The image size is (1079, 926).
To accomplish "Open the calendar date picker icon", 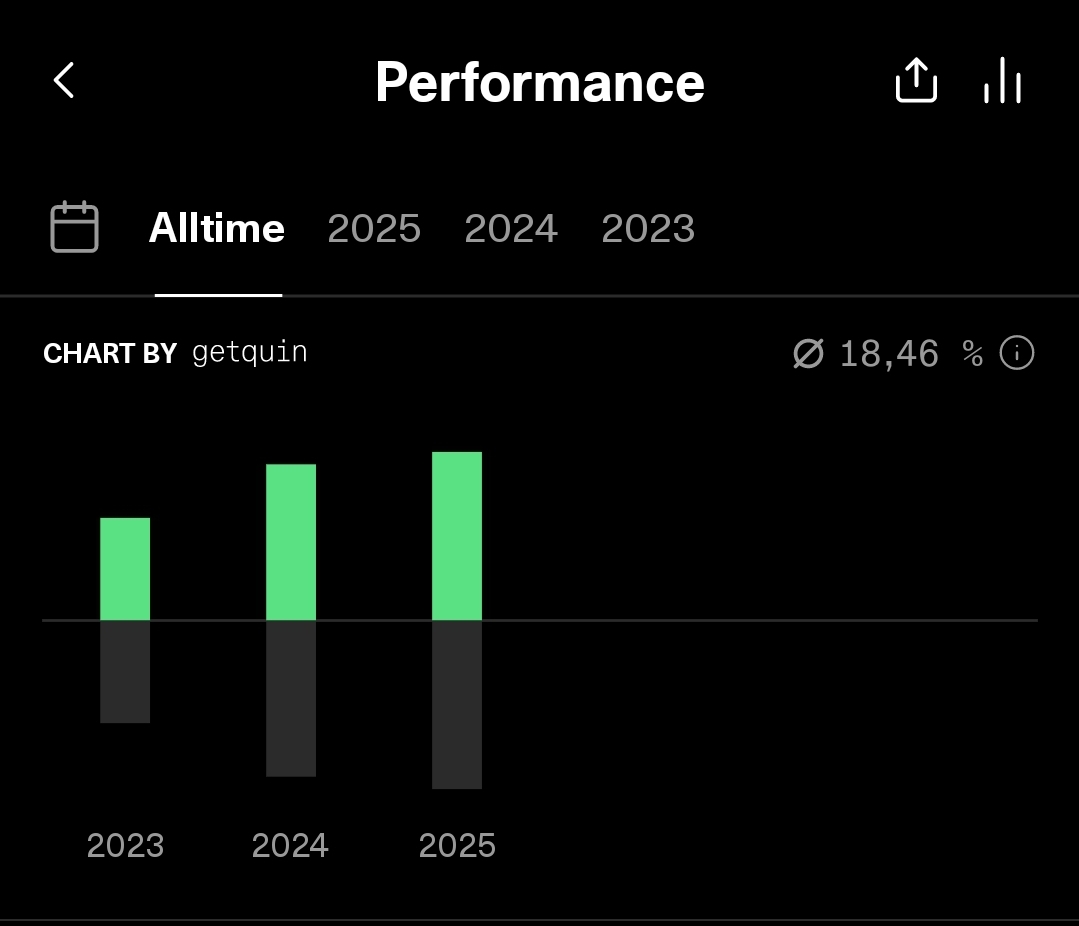I will pyautogui.click(x=74, y=228).
